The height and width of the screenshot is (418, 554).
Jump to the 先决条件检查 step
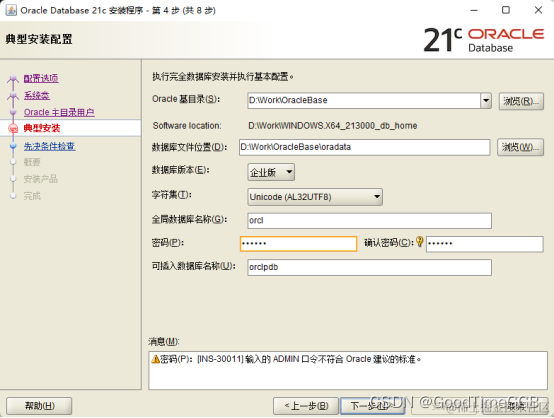coord(49,146)
